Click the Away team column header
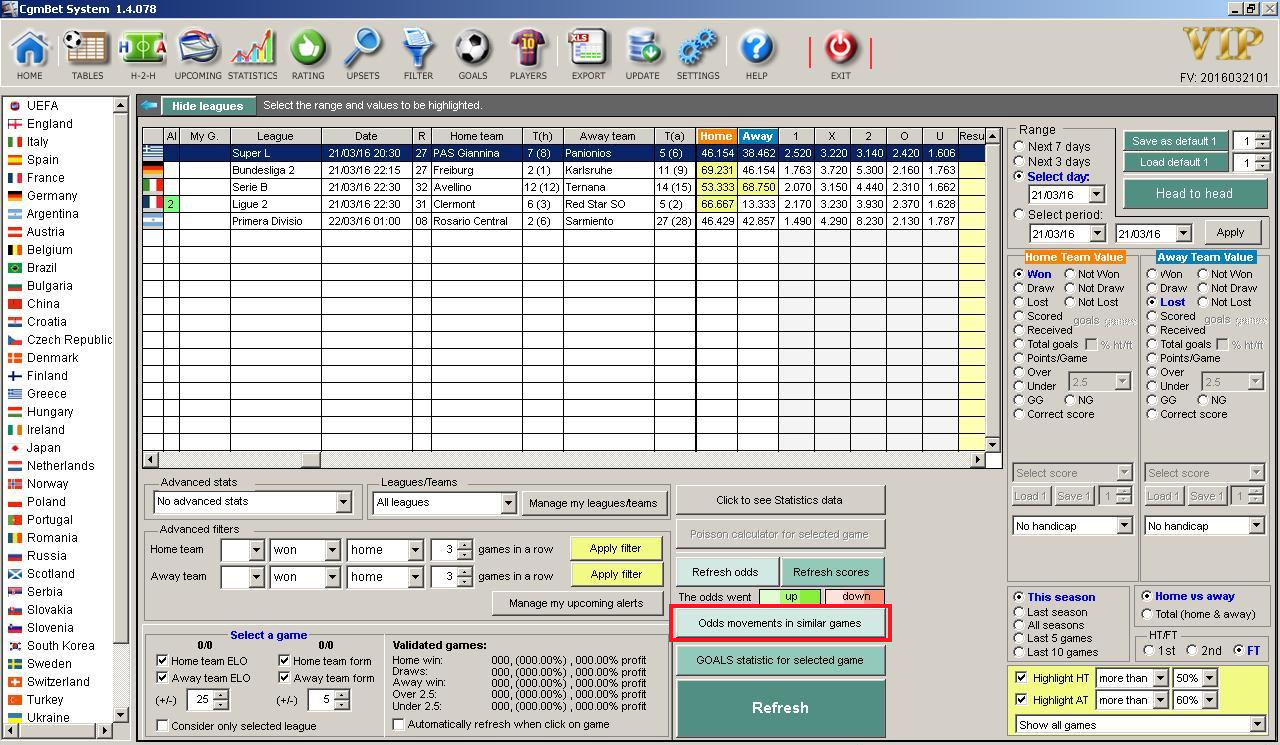Screen dimensions: 1280x745 [x=608, y=136]
